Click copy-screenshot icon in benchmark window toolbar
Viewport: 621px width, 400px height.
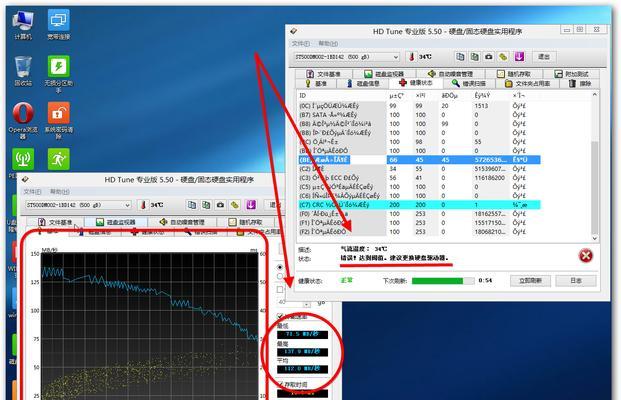206,205
